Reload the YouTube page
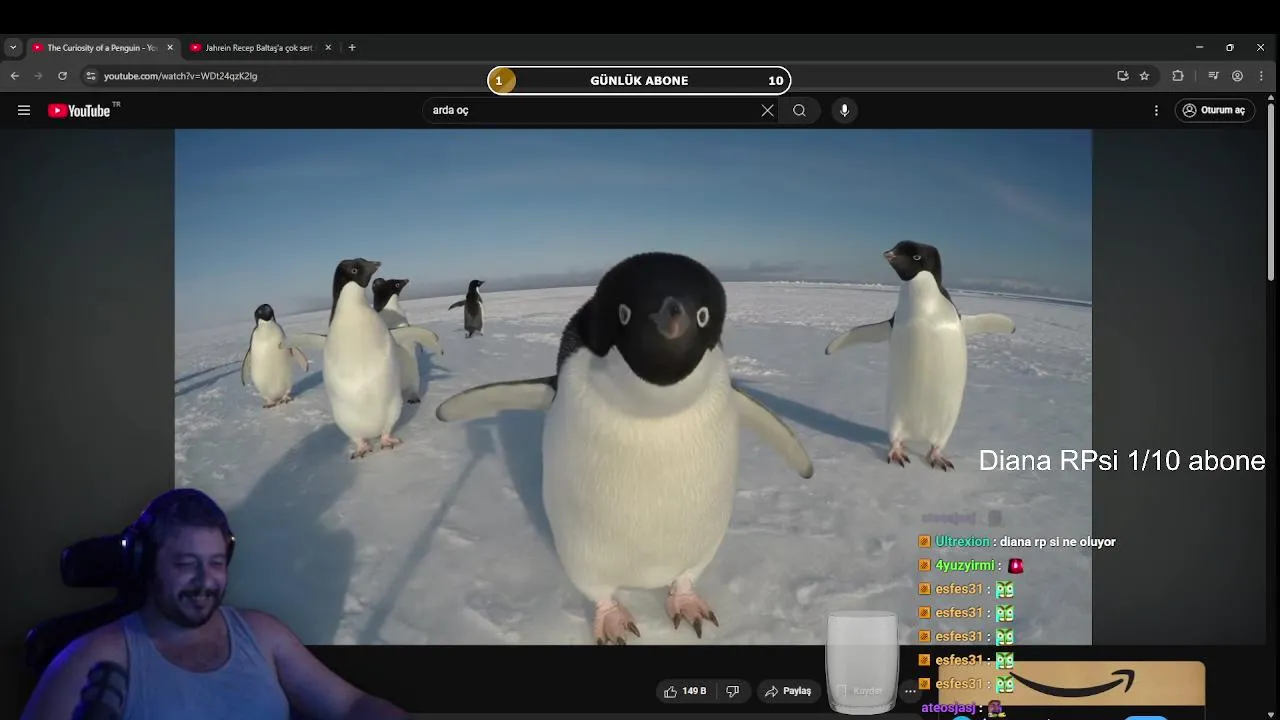This screenshot has width=1280, height=720. point(62,76)
